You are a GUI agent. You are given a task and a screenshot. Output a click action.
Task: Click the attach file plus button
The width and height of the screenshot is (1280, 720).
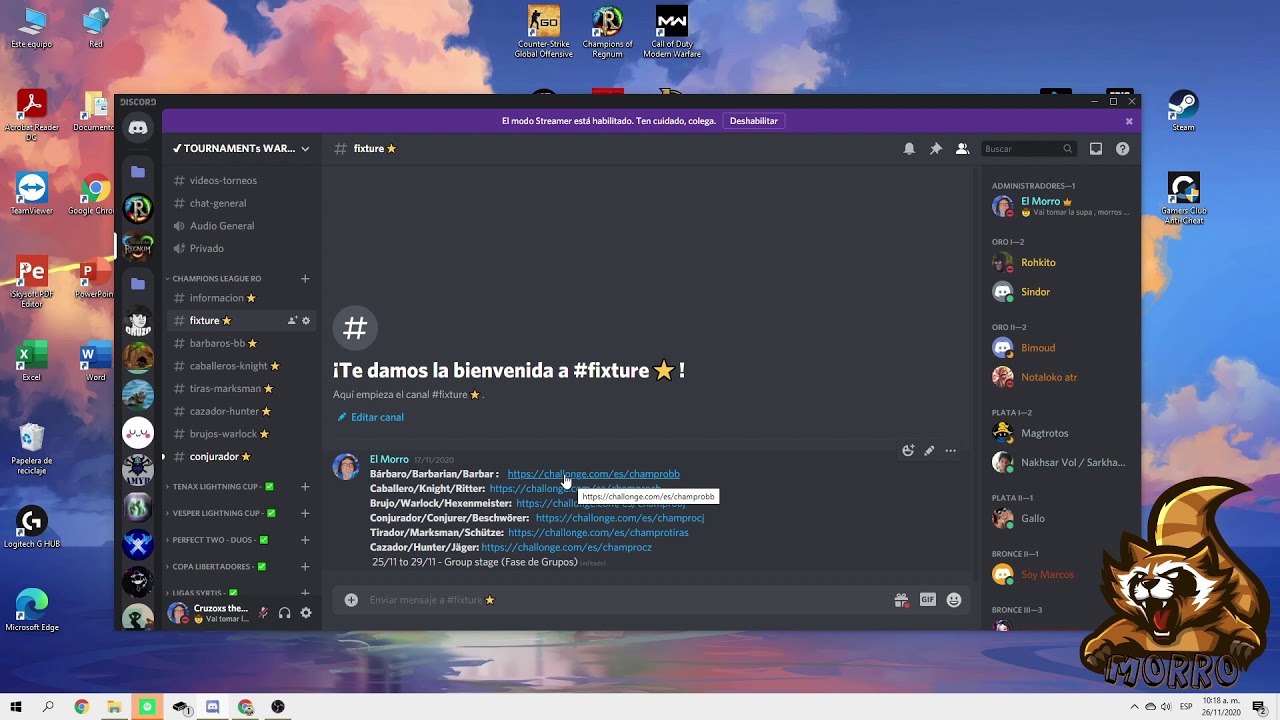[x=351, y=600]
